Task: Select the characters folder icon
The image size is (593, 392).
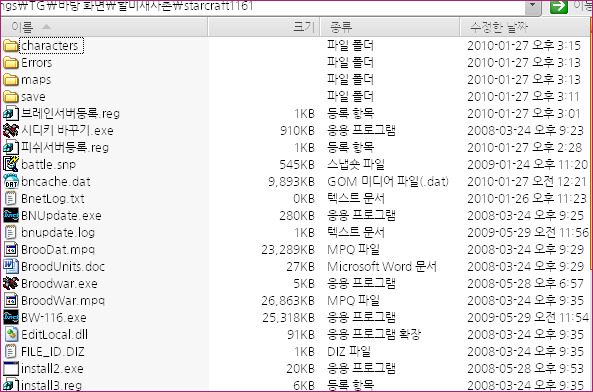Action: pyautogui.click(x=11, y=46)
